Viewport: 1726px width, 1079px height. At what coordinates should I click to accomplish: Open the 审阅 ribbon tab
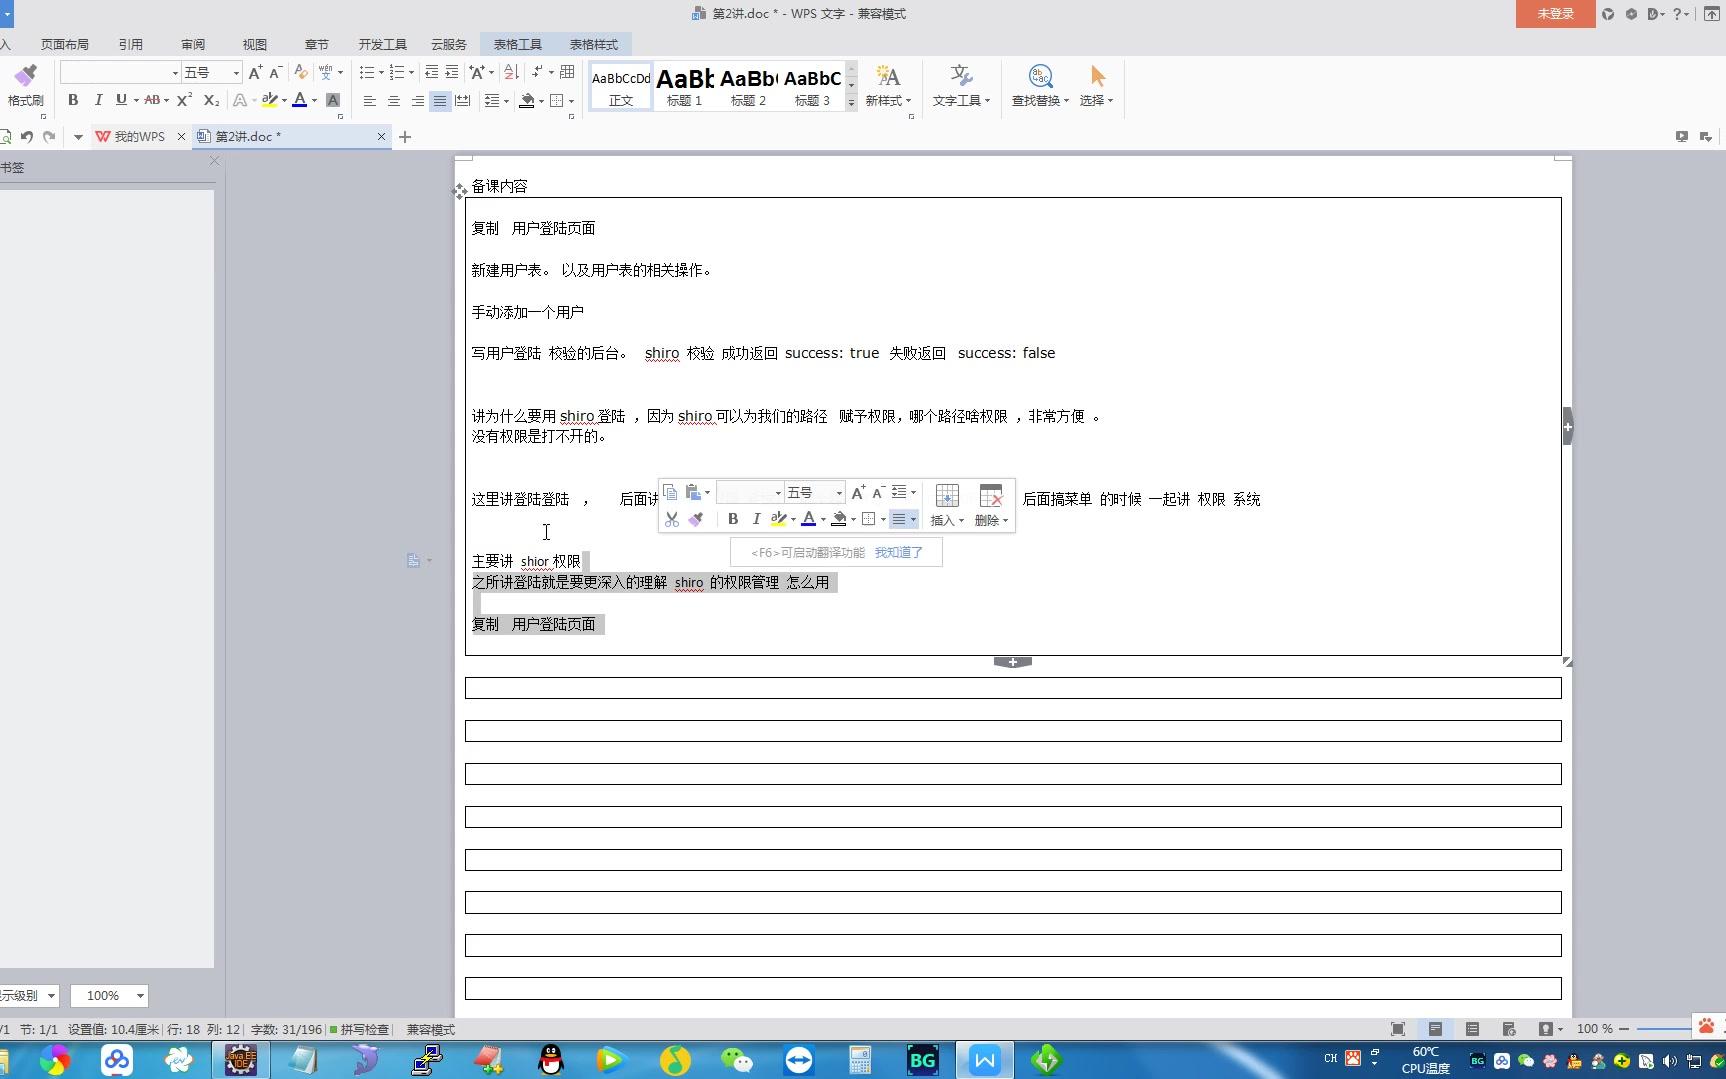click(x=193, y=44)
